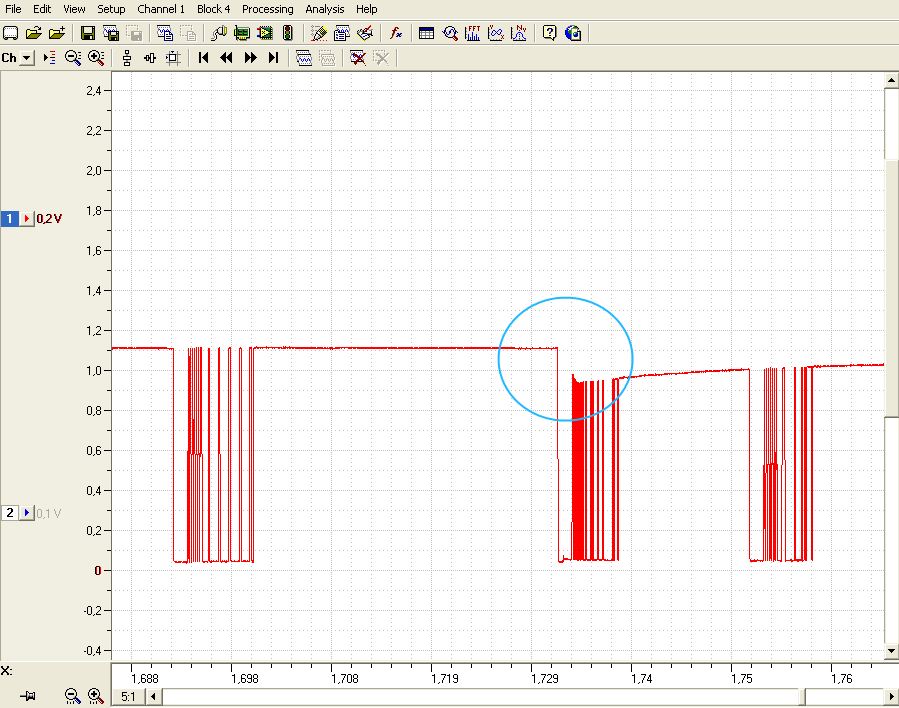The height and width of the screenshot is (708, 899).
Task: Click the traffic light icon
Action: [288, 33]
